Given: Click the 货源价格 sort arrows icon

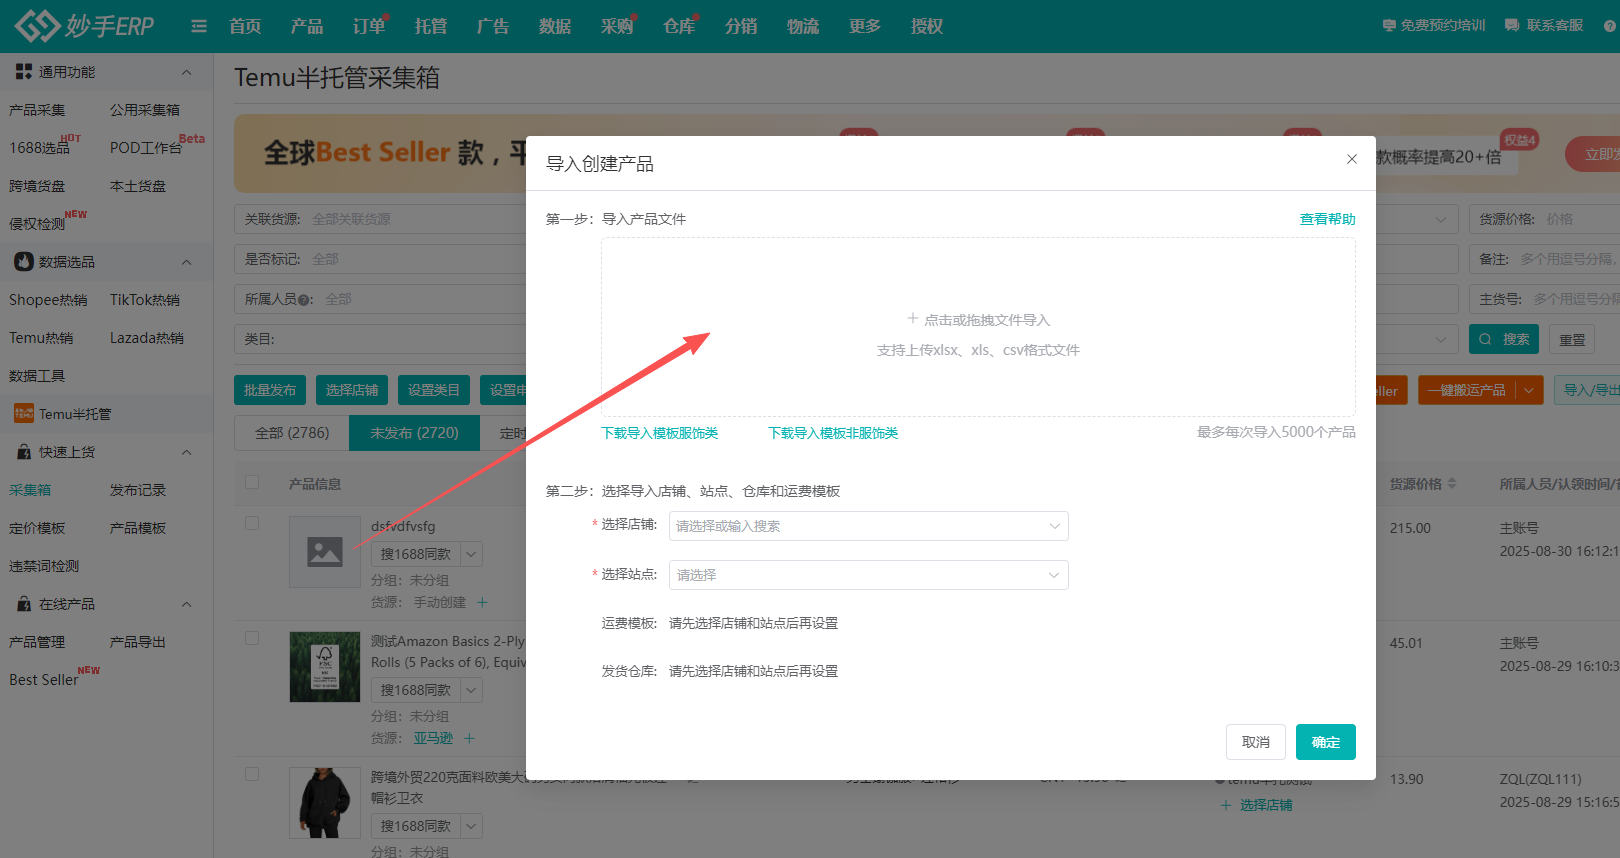Looking at the screenshot, I should [x=1452, y=484].
